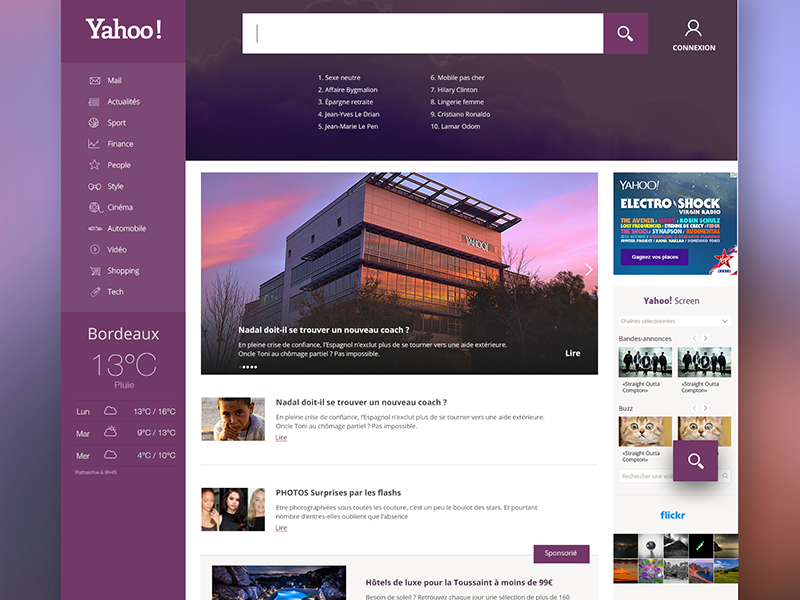800x600 pixels.
Task: Open the first Buzz cat video thumbnail
Action: [645, 432]
